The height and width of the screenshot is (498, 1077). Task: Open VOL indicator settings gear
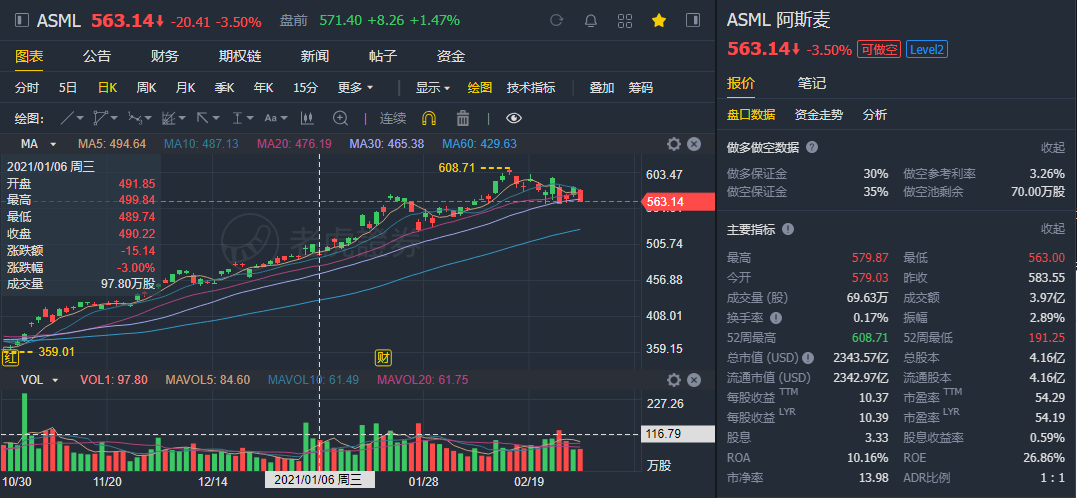click(x=674, y=380)
